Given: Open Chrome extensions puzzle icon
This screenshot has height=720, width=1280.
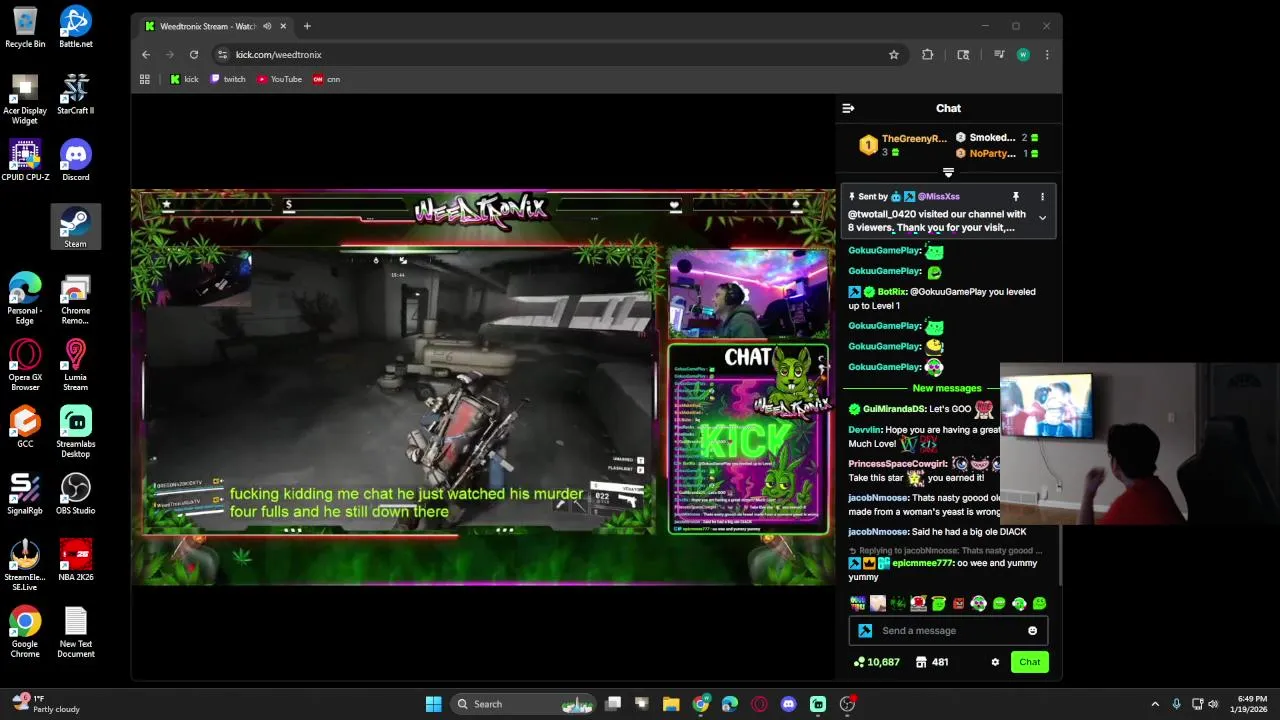Looking at the screenshot, I should click(927, 55).
